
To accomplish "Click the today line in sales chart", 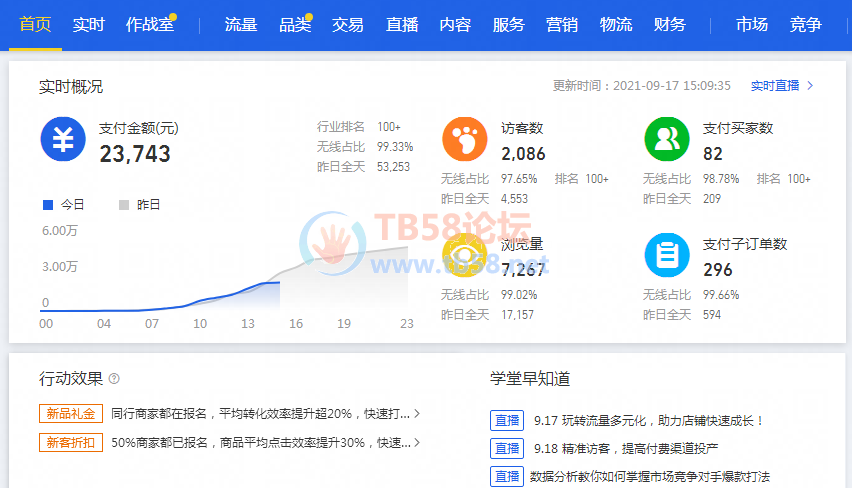I will pyautogui.click(x=230, y=294).
